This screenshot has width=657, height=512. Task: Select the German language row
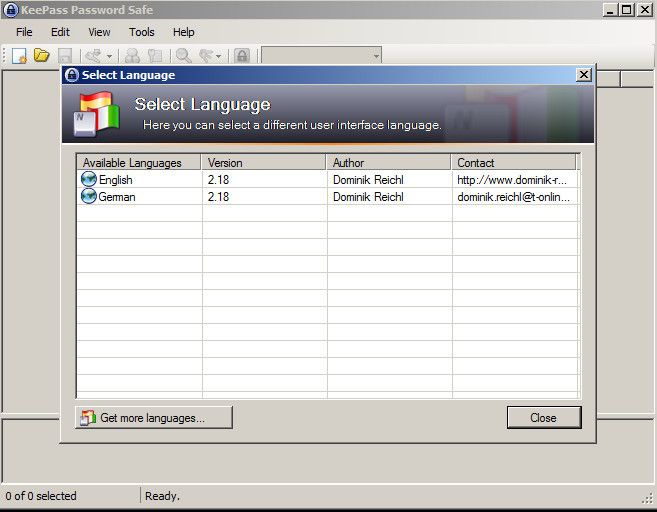click(328, 197)
